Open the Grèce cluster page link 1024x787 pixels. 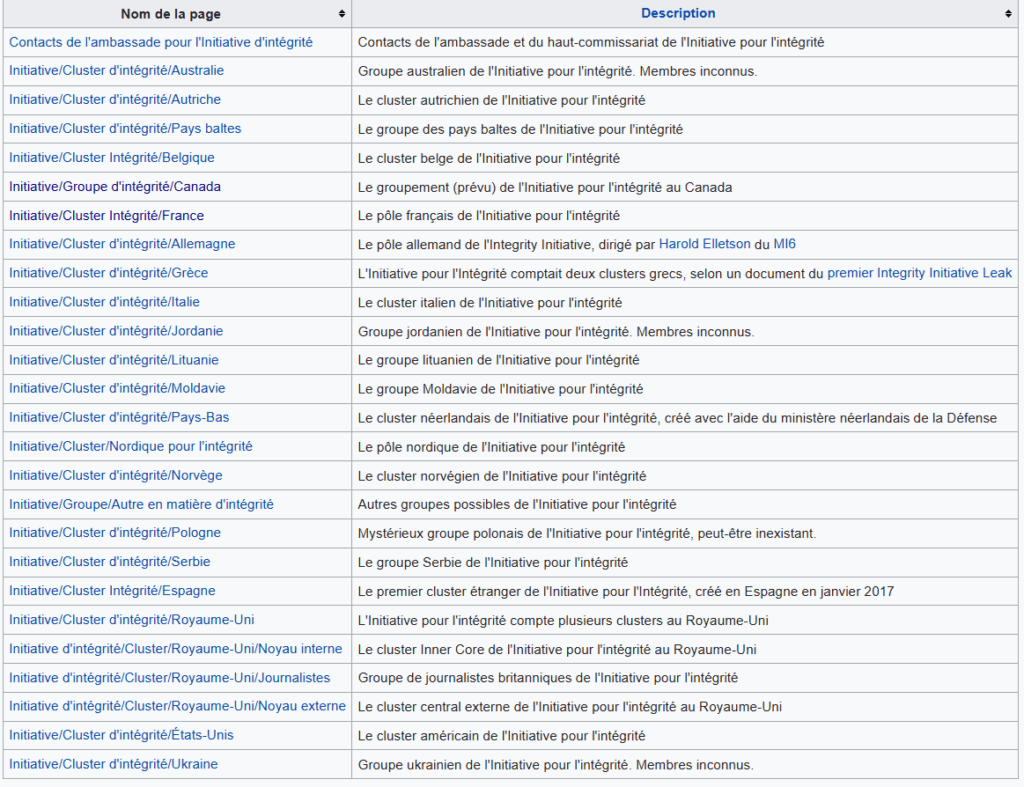click(108, 273)
